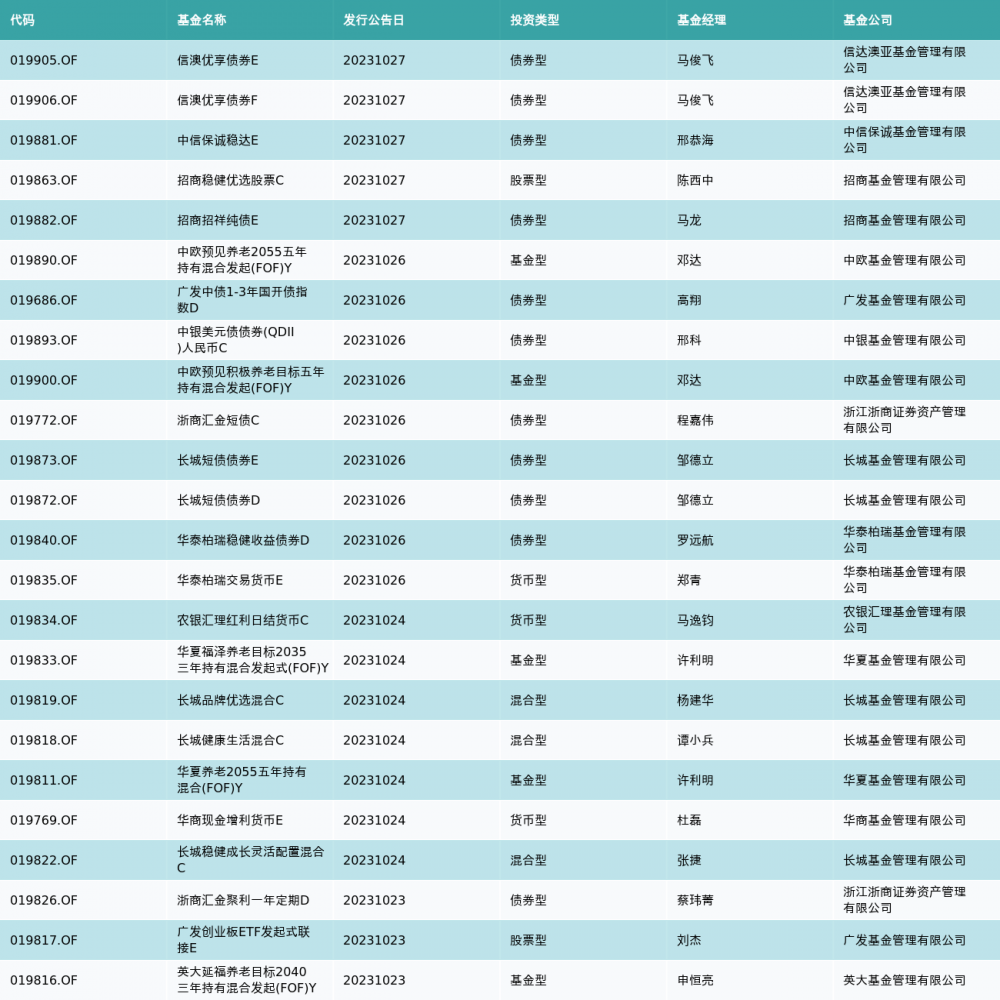Screen dimensions: 1000x1000
Task: Click manager name 马逸钧
Action: point(695,620)
